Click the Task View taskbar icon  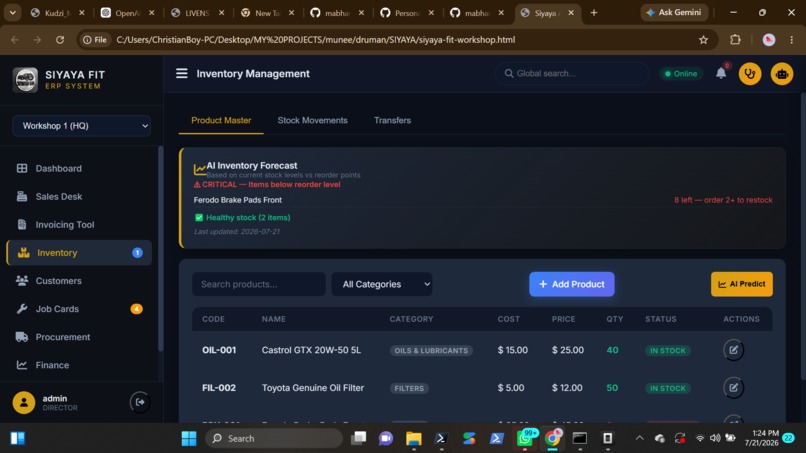click(x=358, y=439)
